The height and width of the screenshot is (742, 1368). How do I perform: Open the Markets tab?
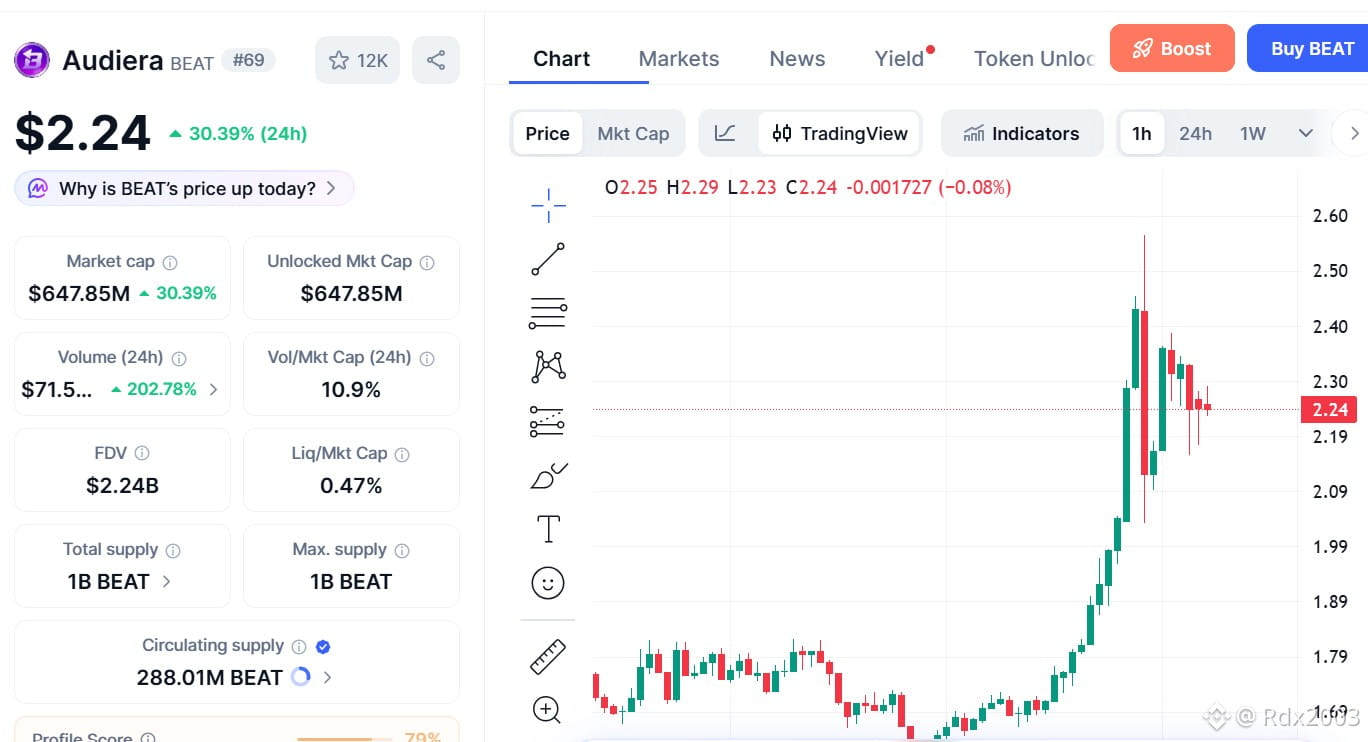[679, 59]
